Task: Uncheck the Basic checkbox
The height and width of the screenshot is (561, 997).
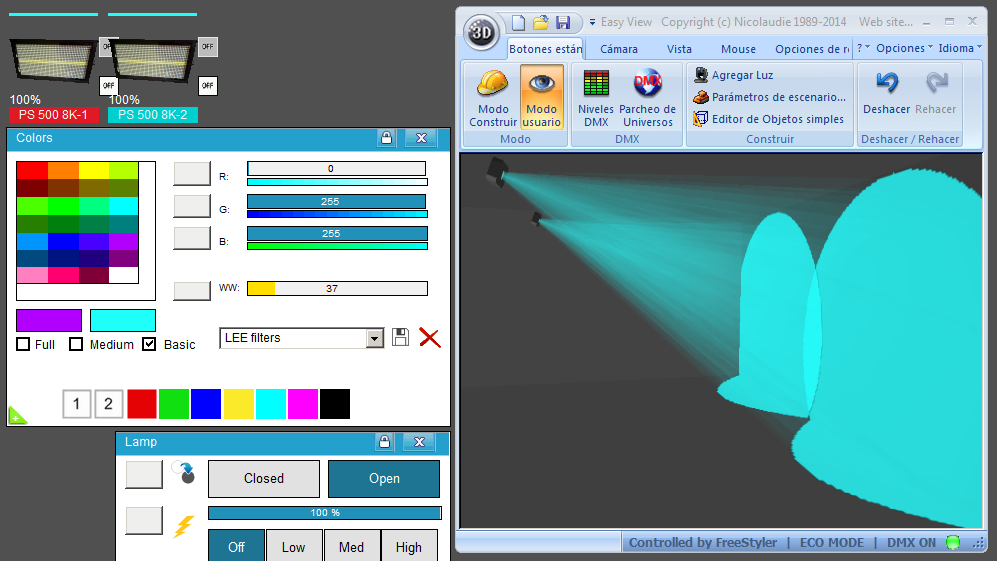Action: [x=149, y=344]
